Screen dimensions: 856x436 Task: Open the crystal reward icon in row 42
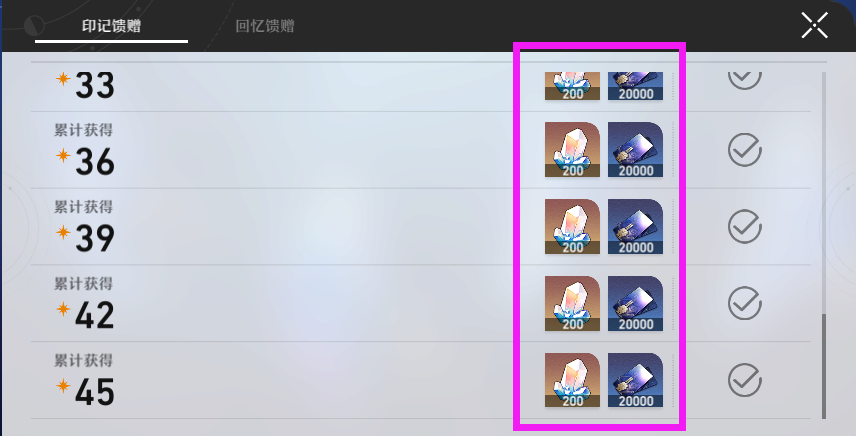[x=572, y=303]
